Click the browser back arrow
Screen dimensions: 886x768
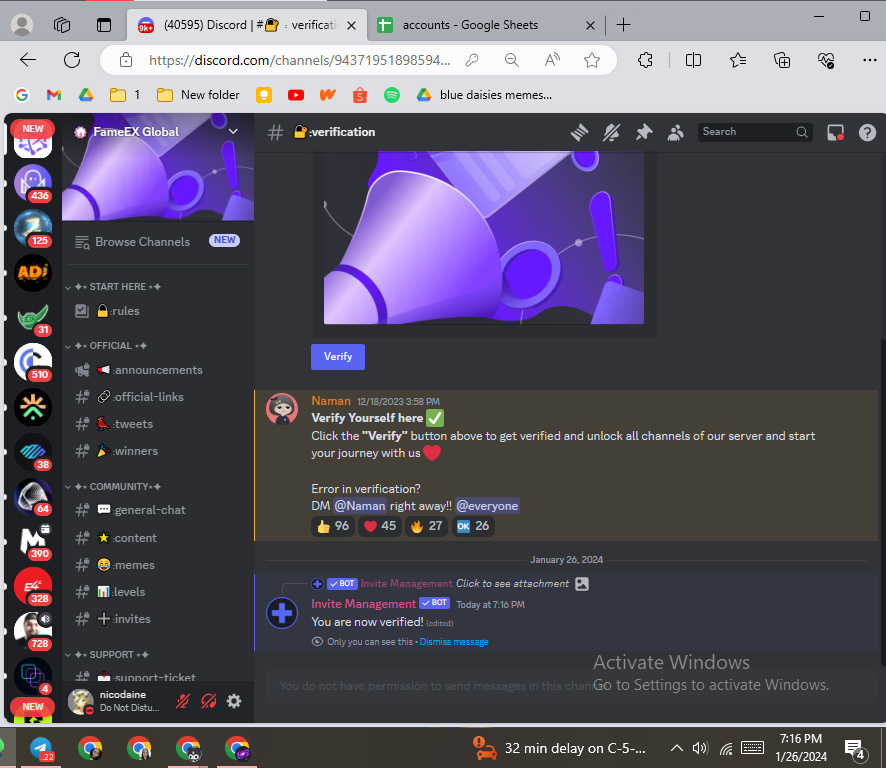point(28,60)
